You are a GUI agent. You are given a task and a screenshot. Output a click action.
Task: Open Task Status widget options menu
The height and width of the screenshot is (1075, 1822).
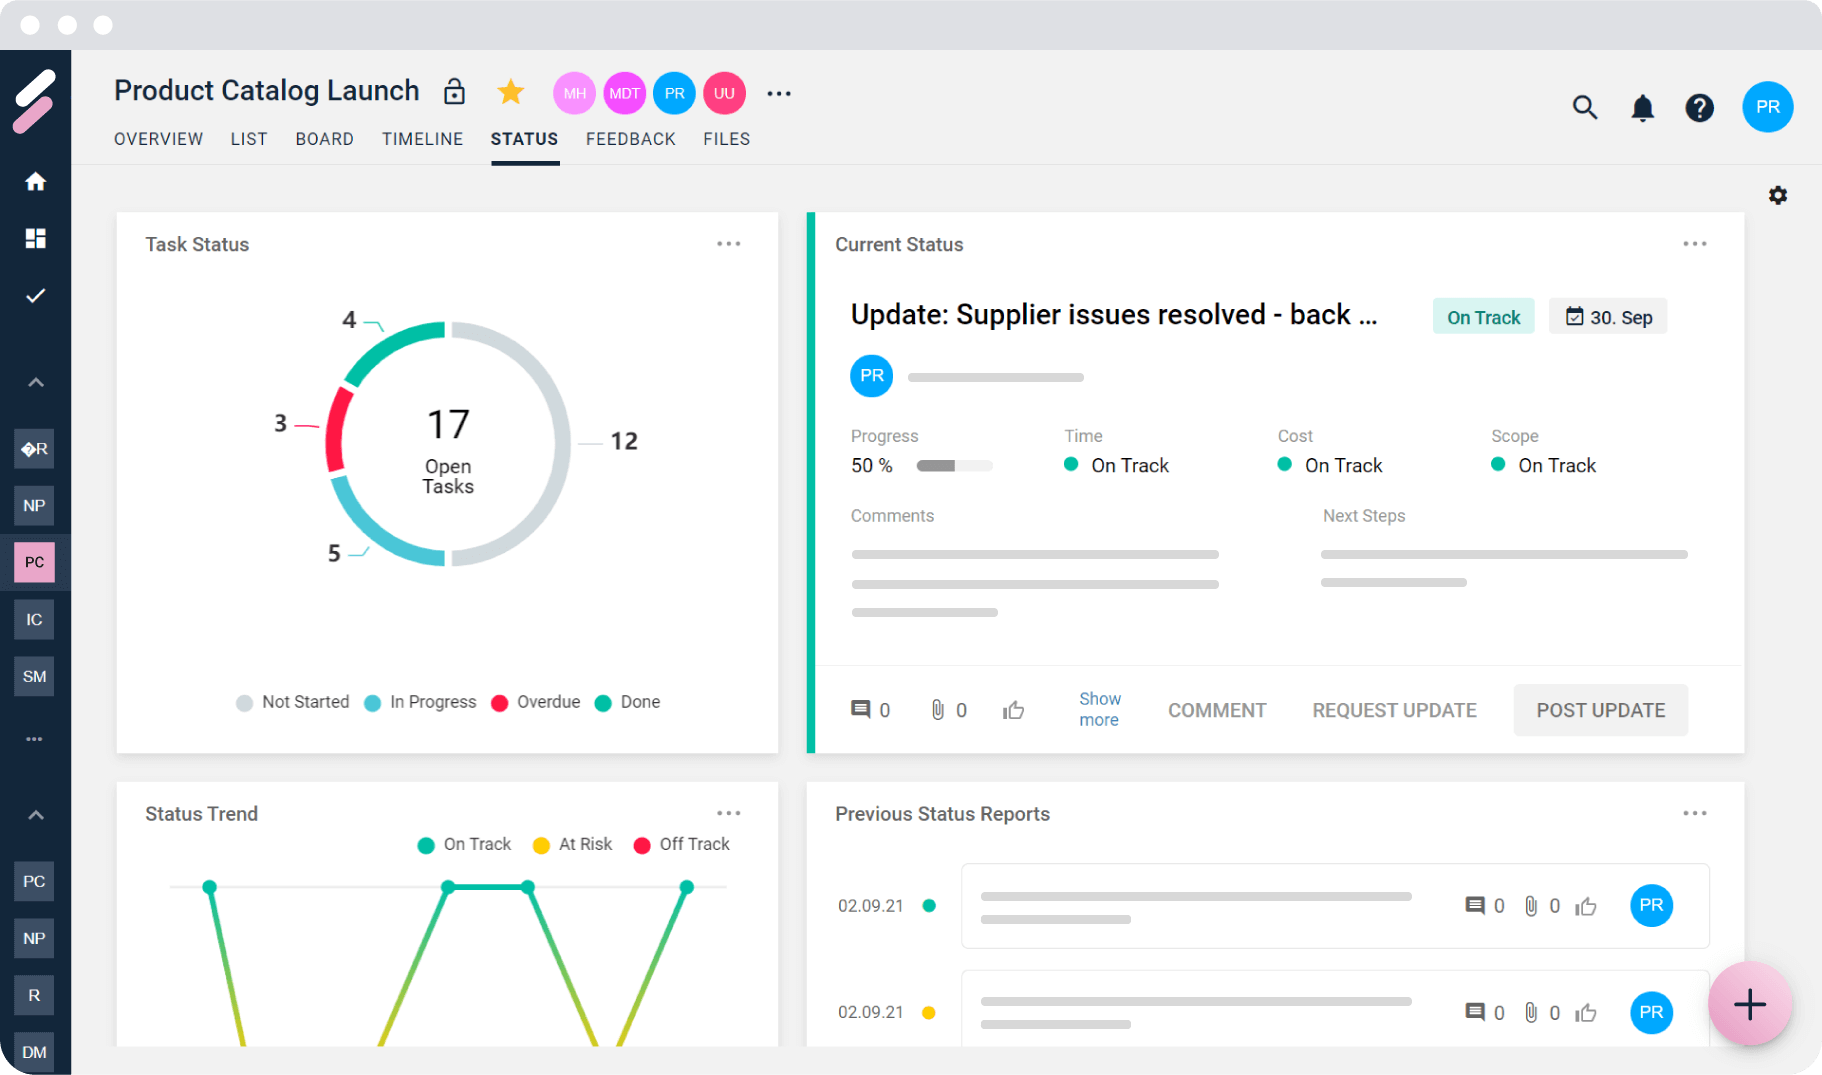pos(728,244)
